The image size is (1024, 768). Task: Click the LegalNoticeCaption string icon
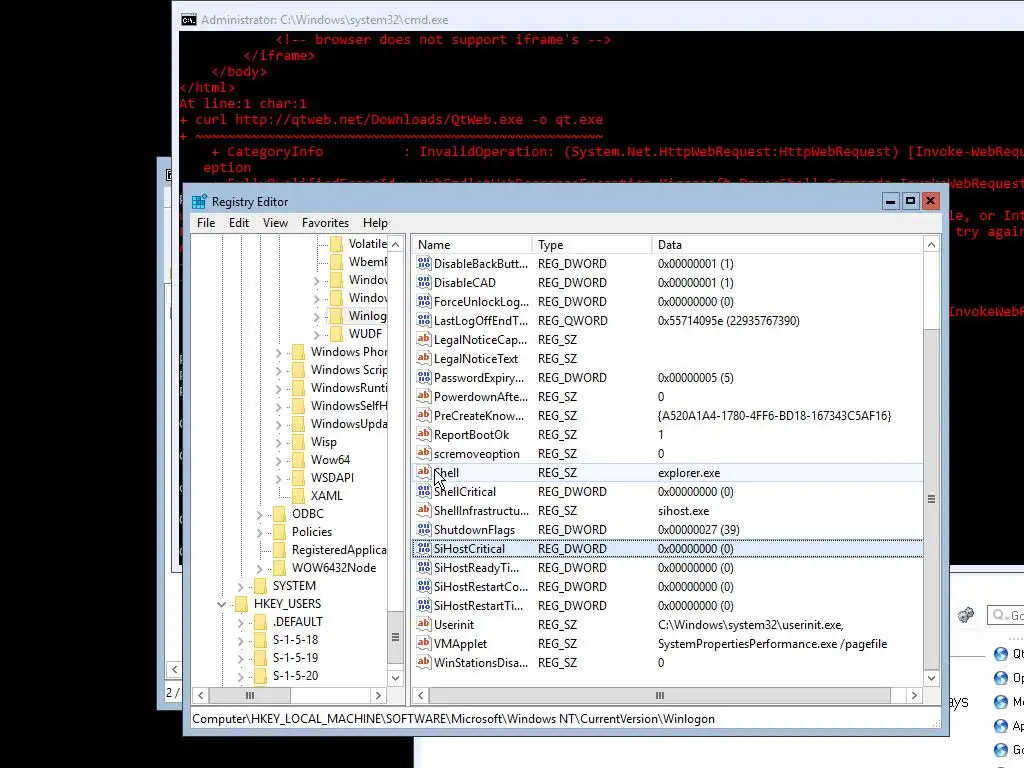pyautogui.click(x=424, y=339)
